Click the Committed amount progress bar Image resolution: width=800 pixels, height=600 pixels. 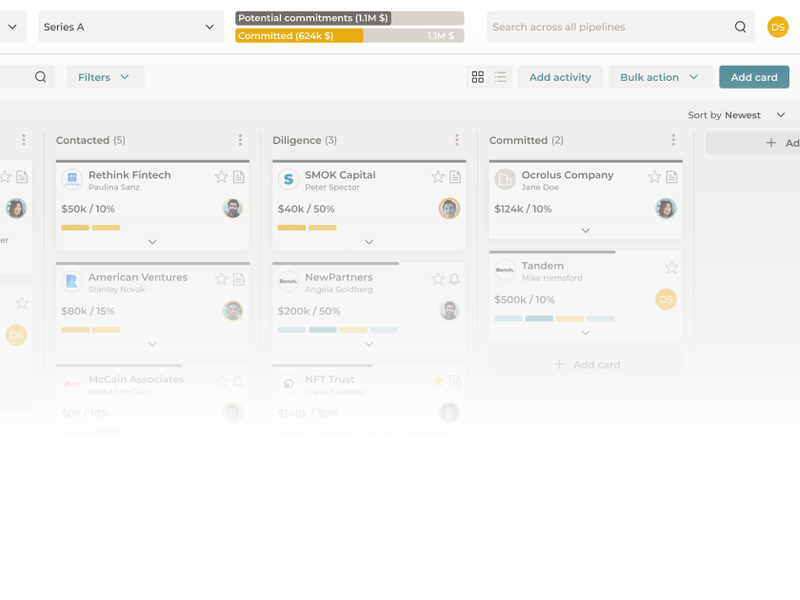pyautogui.click(x=300, y=36)
